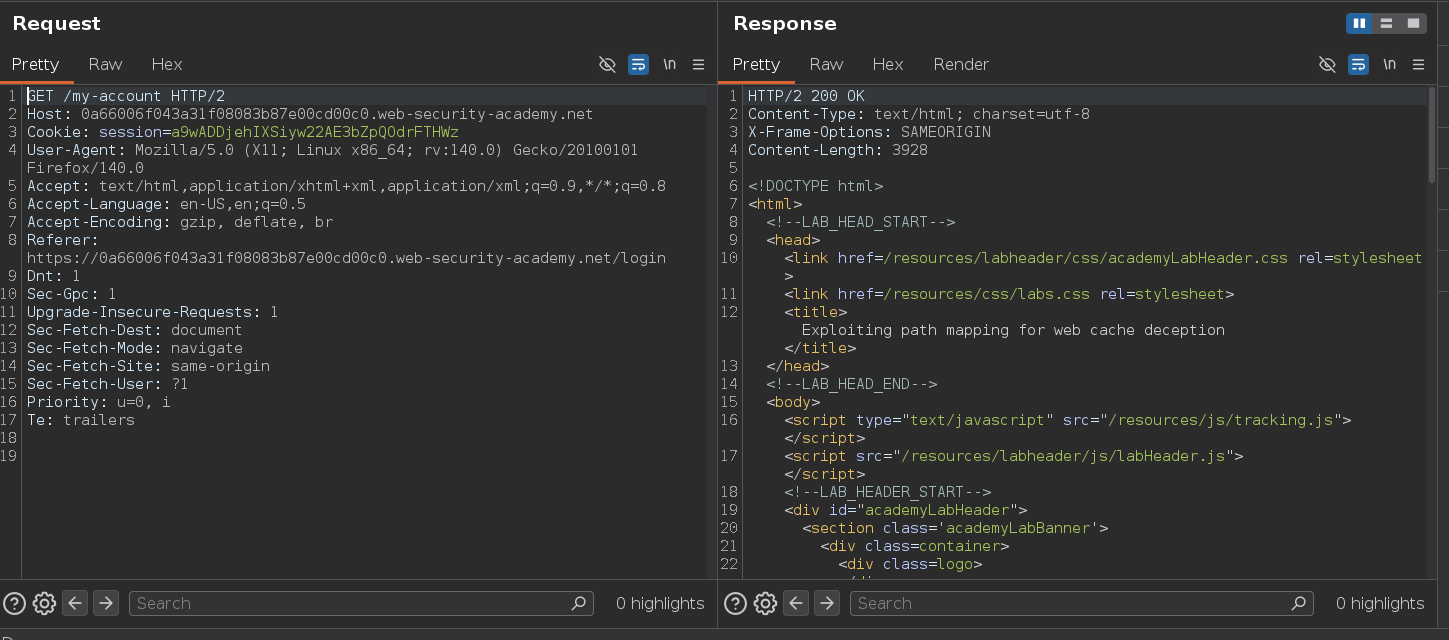This screenshot has height=640, width=1449.
Task: Switch Request view to Hex tab
Action: (167, 64)
